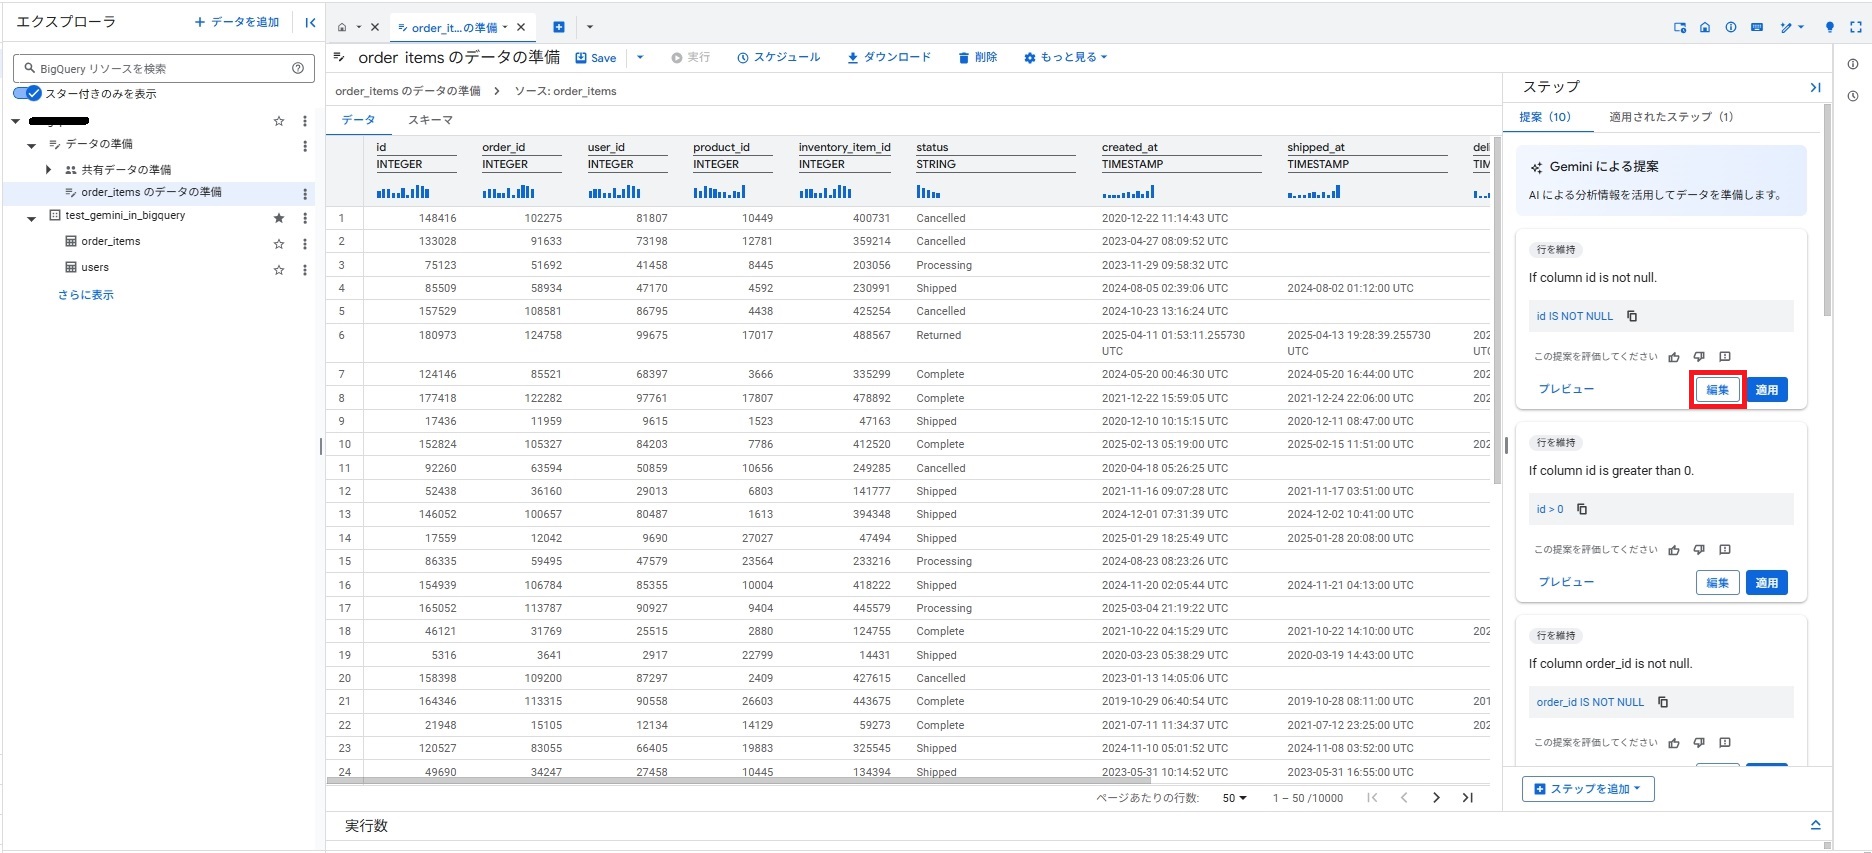The image size is (1872, 853).
Task: Open the 適用されたステップ tab
Action: (1670, 117)
